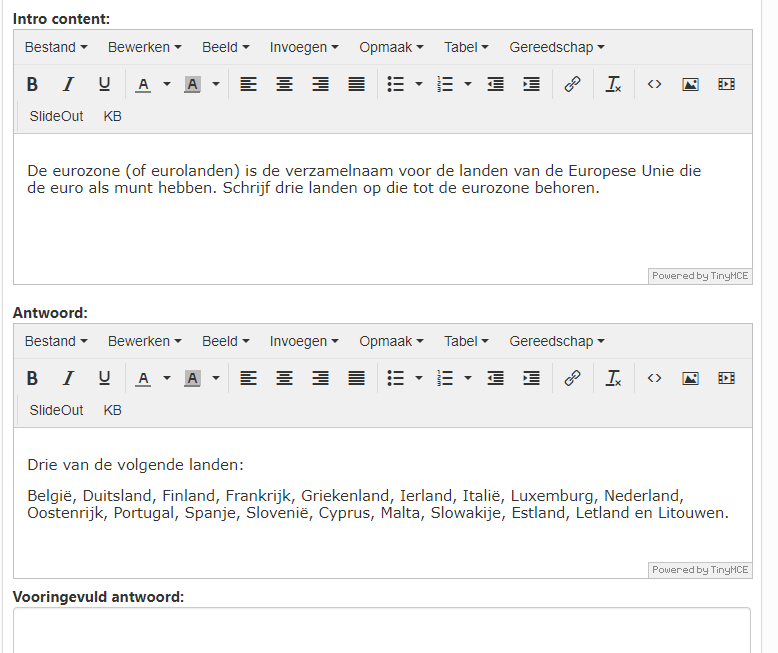Image resolution: width=778 pixels, height=653 pixels.
Task: Center align text in Intro content editor
Action: tap(284, 85)
